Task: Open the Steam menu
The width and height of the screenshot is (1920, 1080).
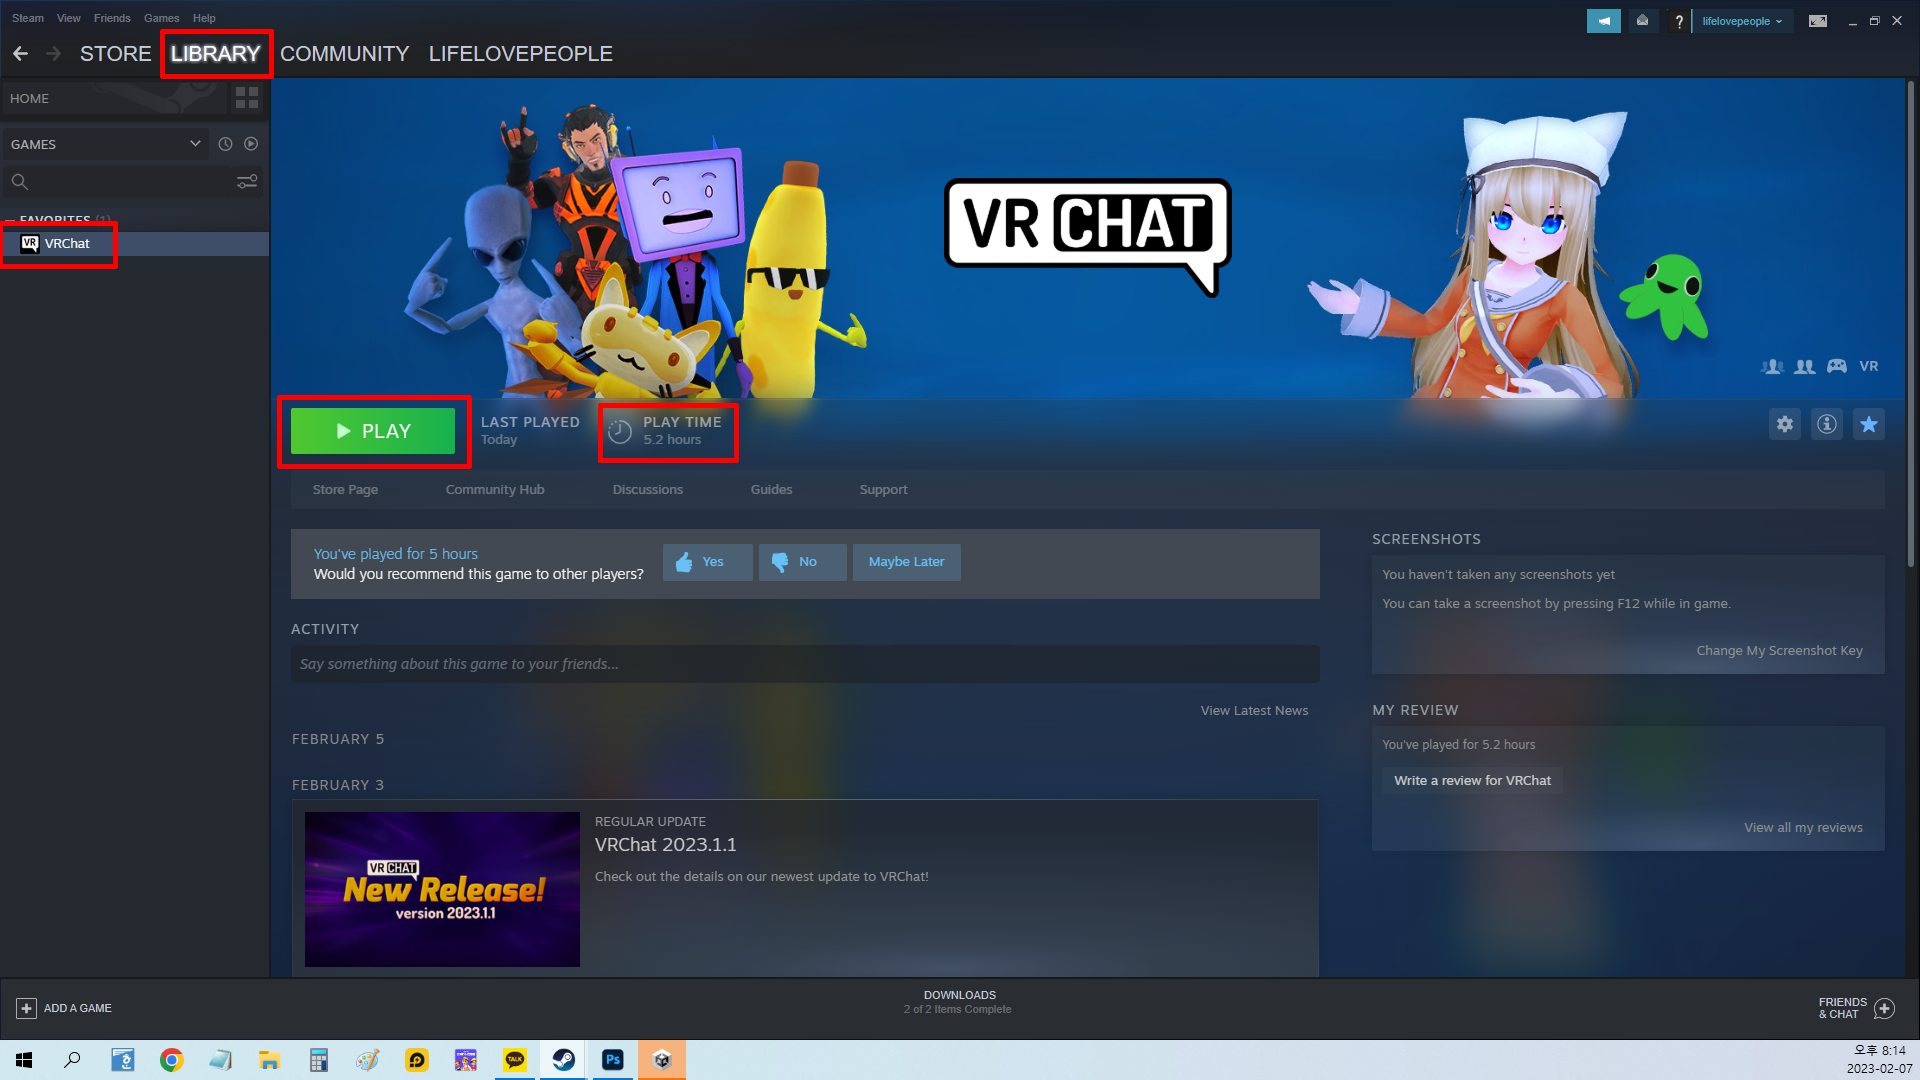Action: point(28,18)
